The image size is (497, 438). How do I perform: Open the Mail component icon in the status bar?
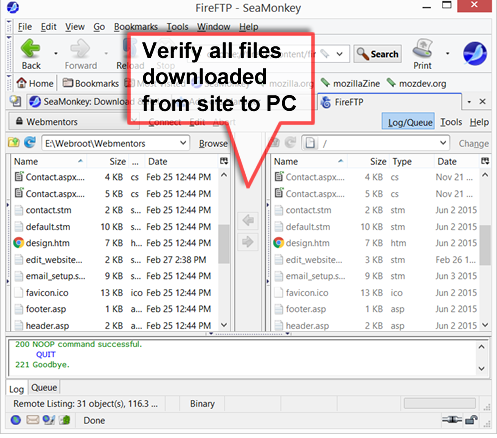coord(32,420)
